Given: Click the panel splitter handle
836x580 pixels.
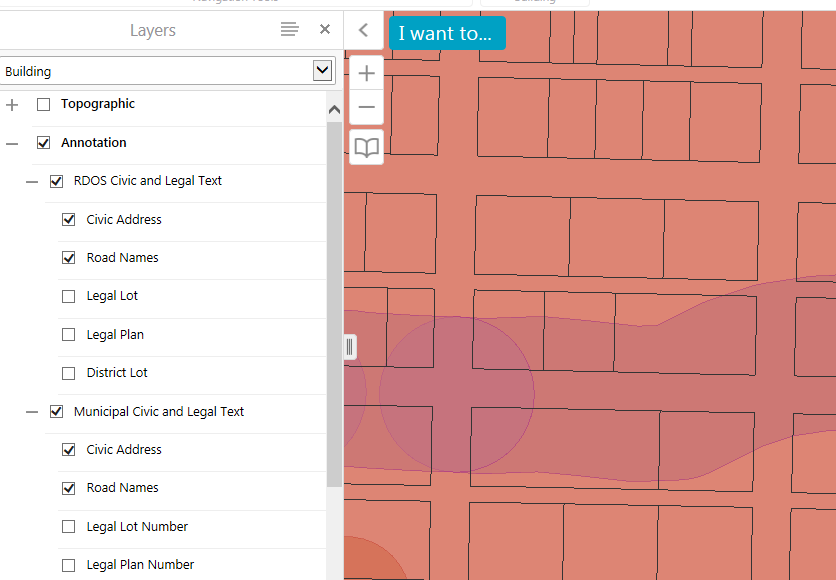Looking at the screenshot, I should tap(350, 347).
